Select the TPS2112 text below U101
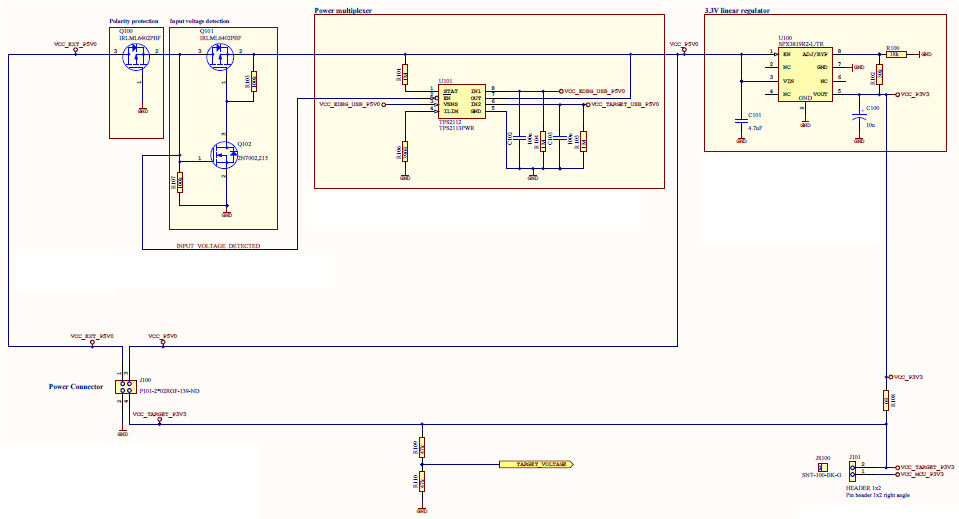Screen dimensions: 959x519 tap(450, 122)
